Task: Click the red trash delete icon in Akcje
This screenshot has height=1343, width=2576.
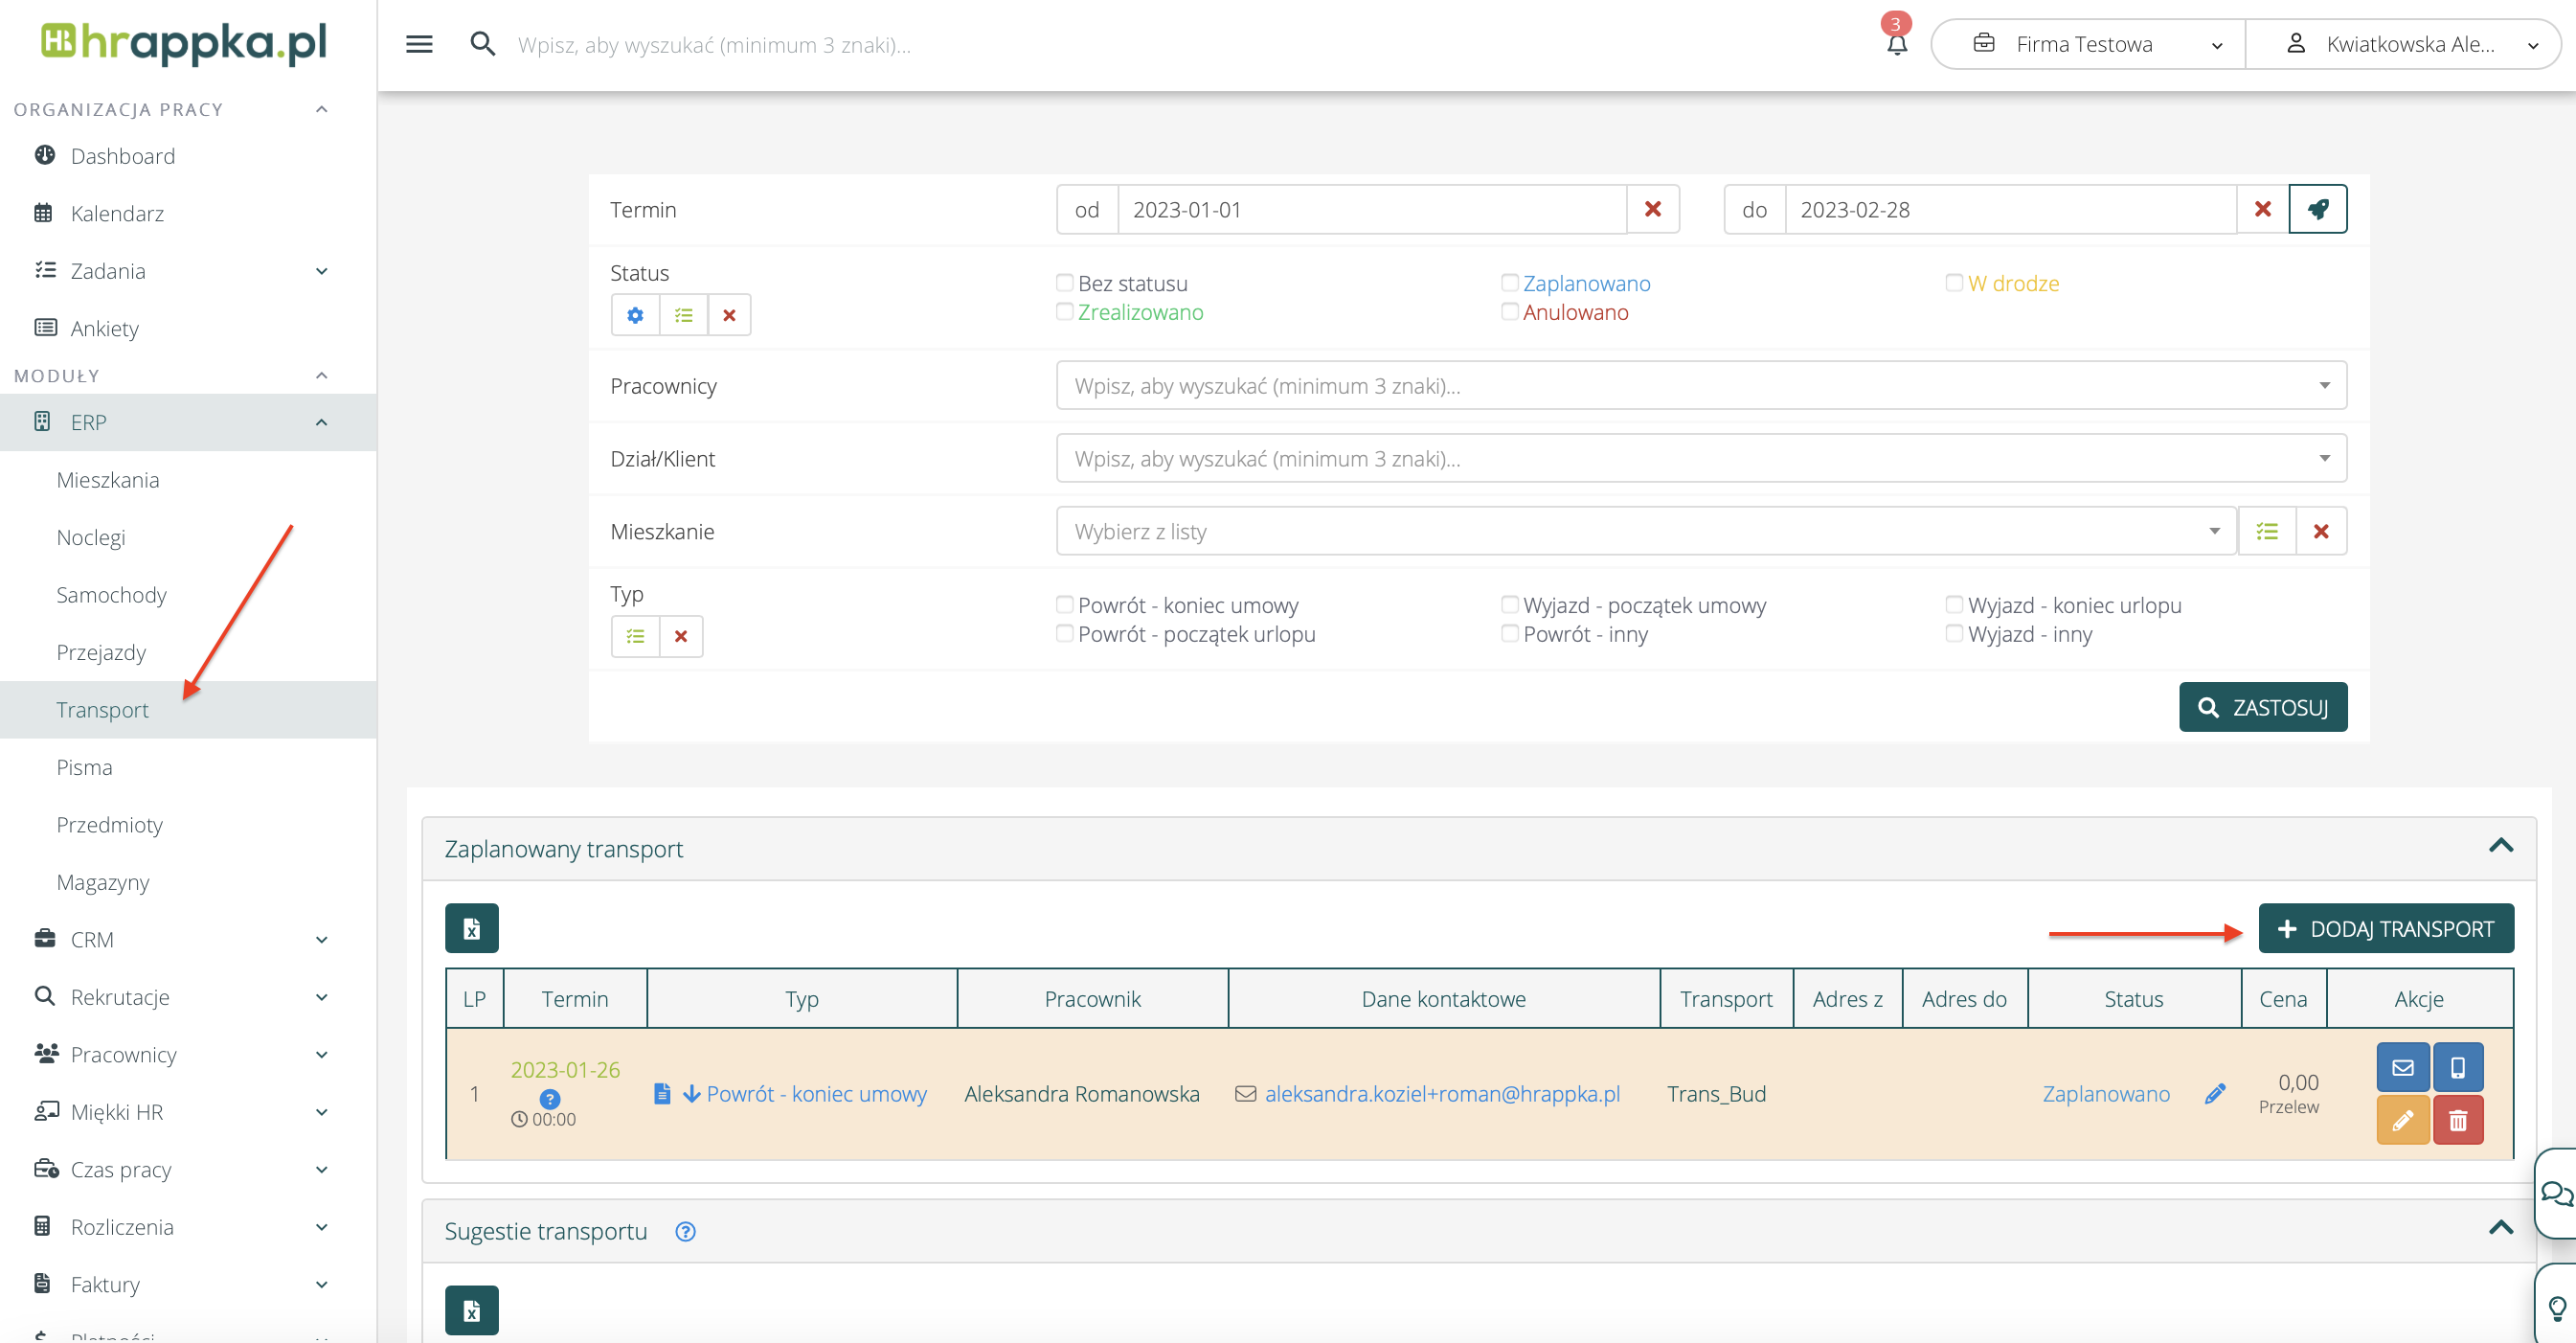Action: click(x=2457, y=1120)
